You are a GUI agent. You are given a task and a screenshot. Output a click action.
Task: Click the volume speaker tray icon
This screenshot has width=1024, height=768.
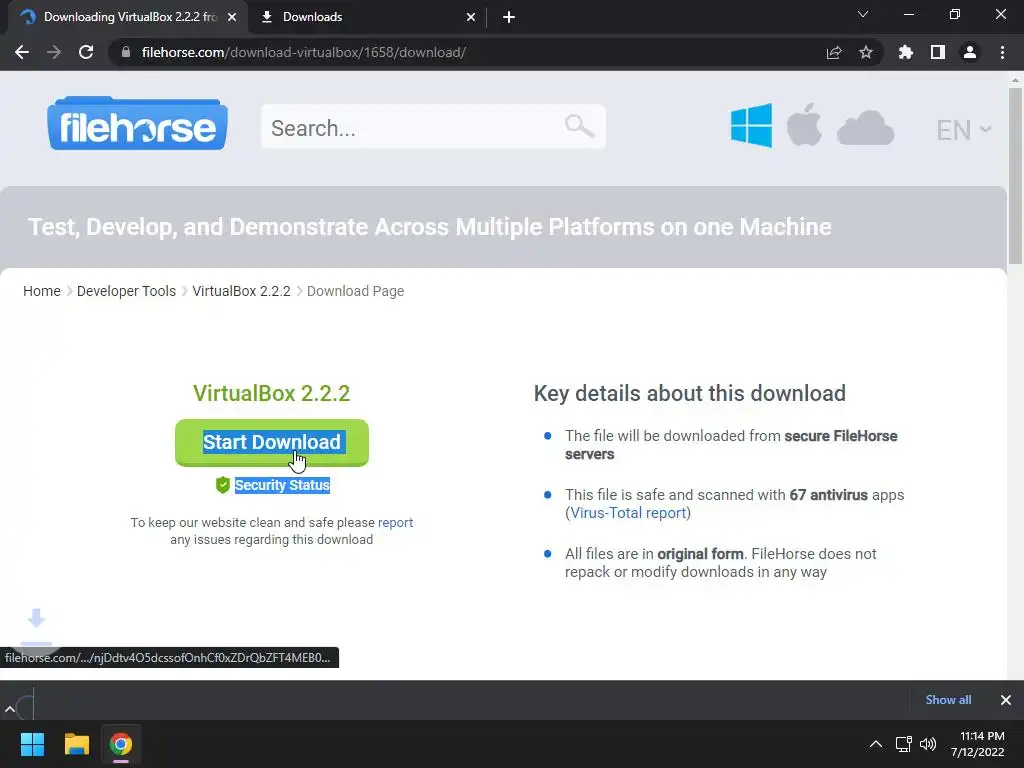pyautogui.click(x=927, y=744)
